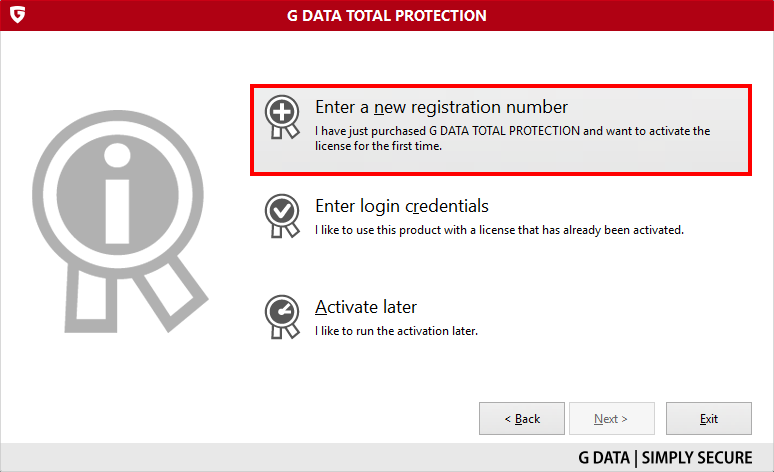The image size is (774, 472).
Task: Click the red title bar area beside the logo
Action: [x=148, y=15]
